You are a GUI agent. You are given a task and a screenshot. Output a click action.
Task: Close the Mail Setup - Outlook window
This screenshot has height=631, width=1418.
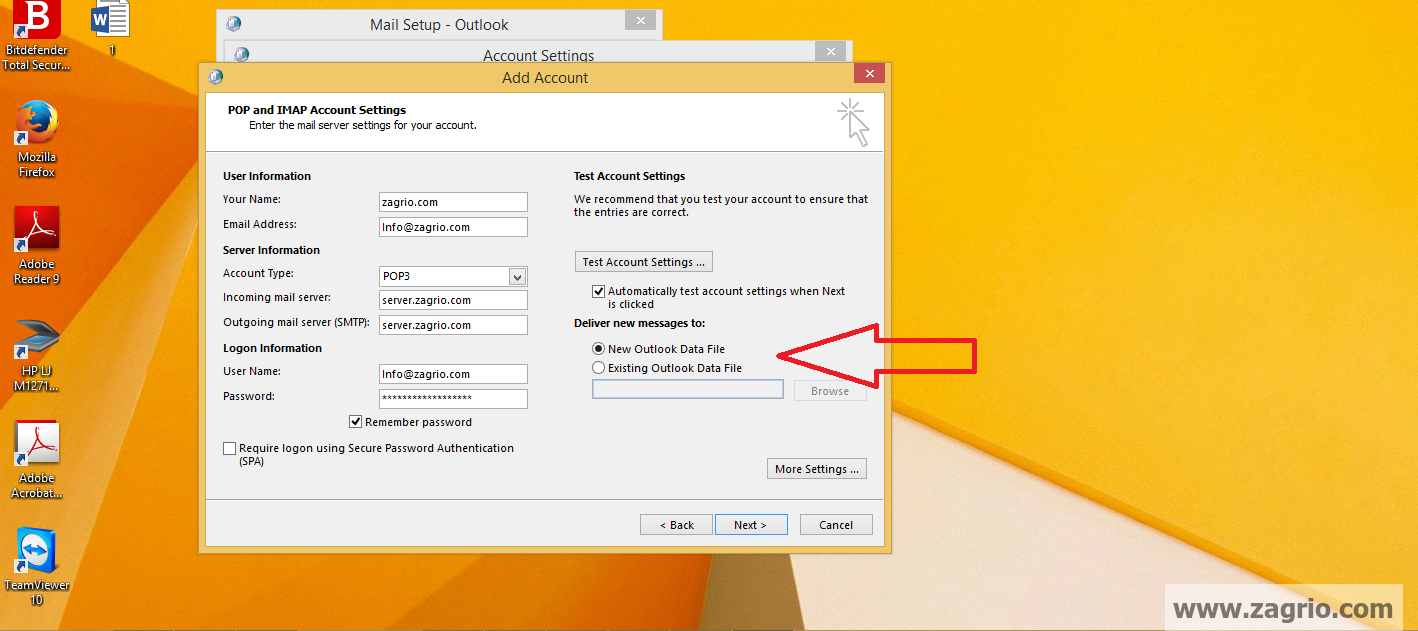640,19
